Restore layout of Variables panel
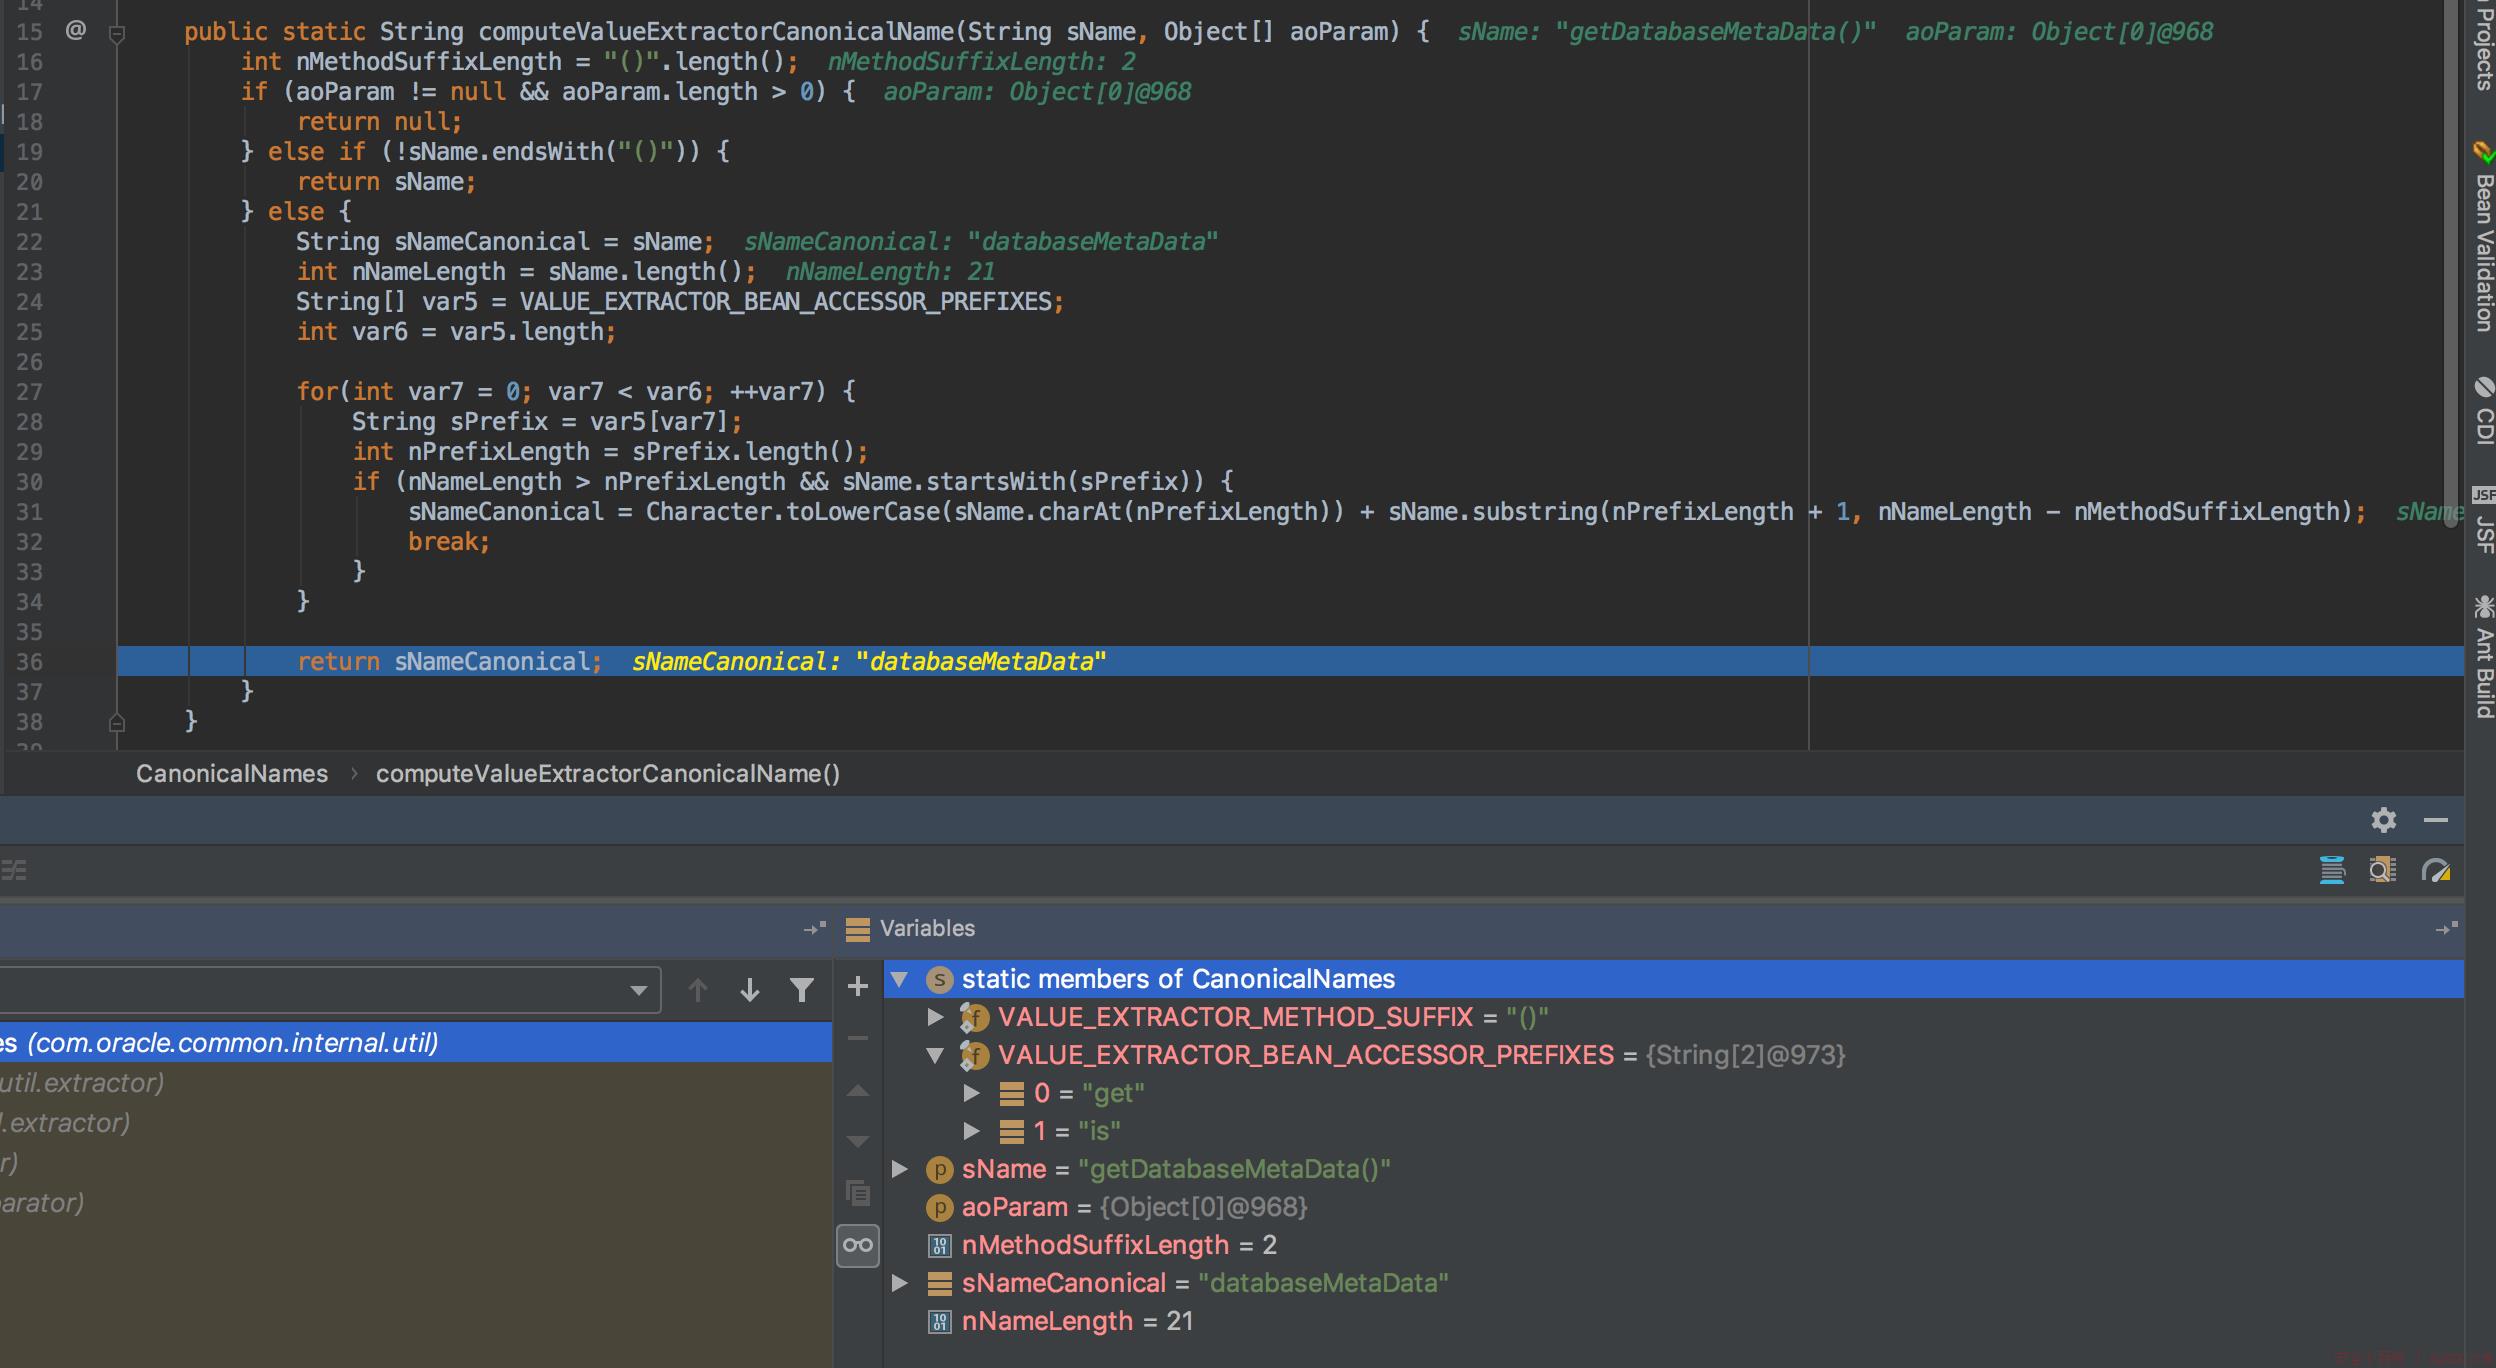Image resolution: width=2496 pixels, height=1368 pixels. coord(2446,929)
